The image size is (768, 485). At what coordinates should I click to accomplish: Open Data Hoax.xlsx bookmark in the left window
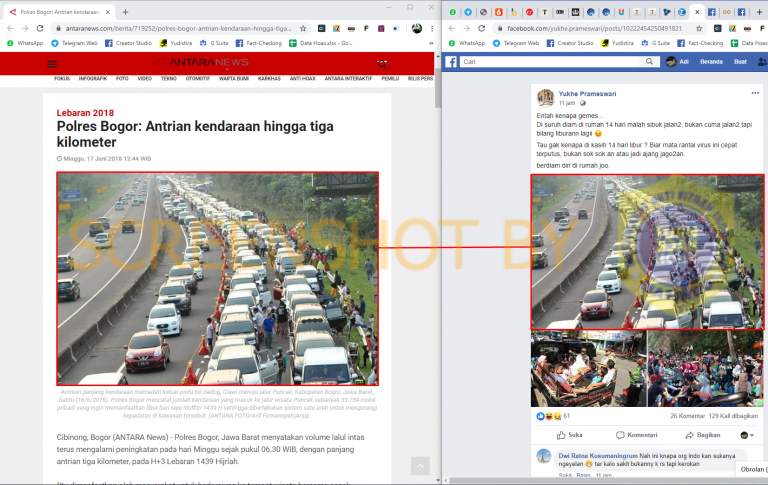[x=320, y=43]
